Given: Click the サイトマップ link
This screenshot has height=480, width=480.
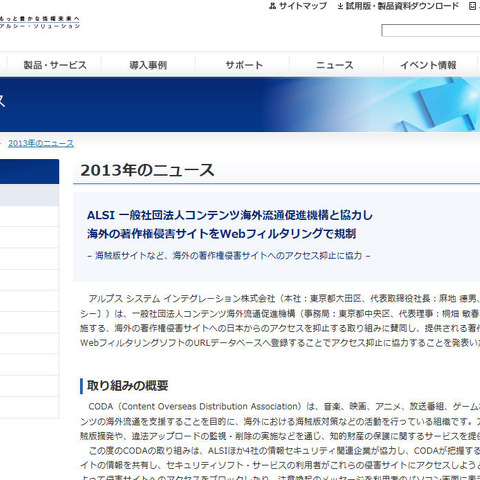Looking at the screenshot, I should pyautogui.click(x=303, y=6).
